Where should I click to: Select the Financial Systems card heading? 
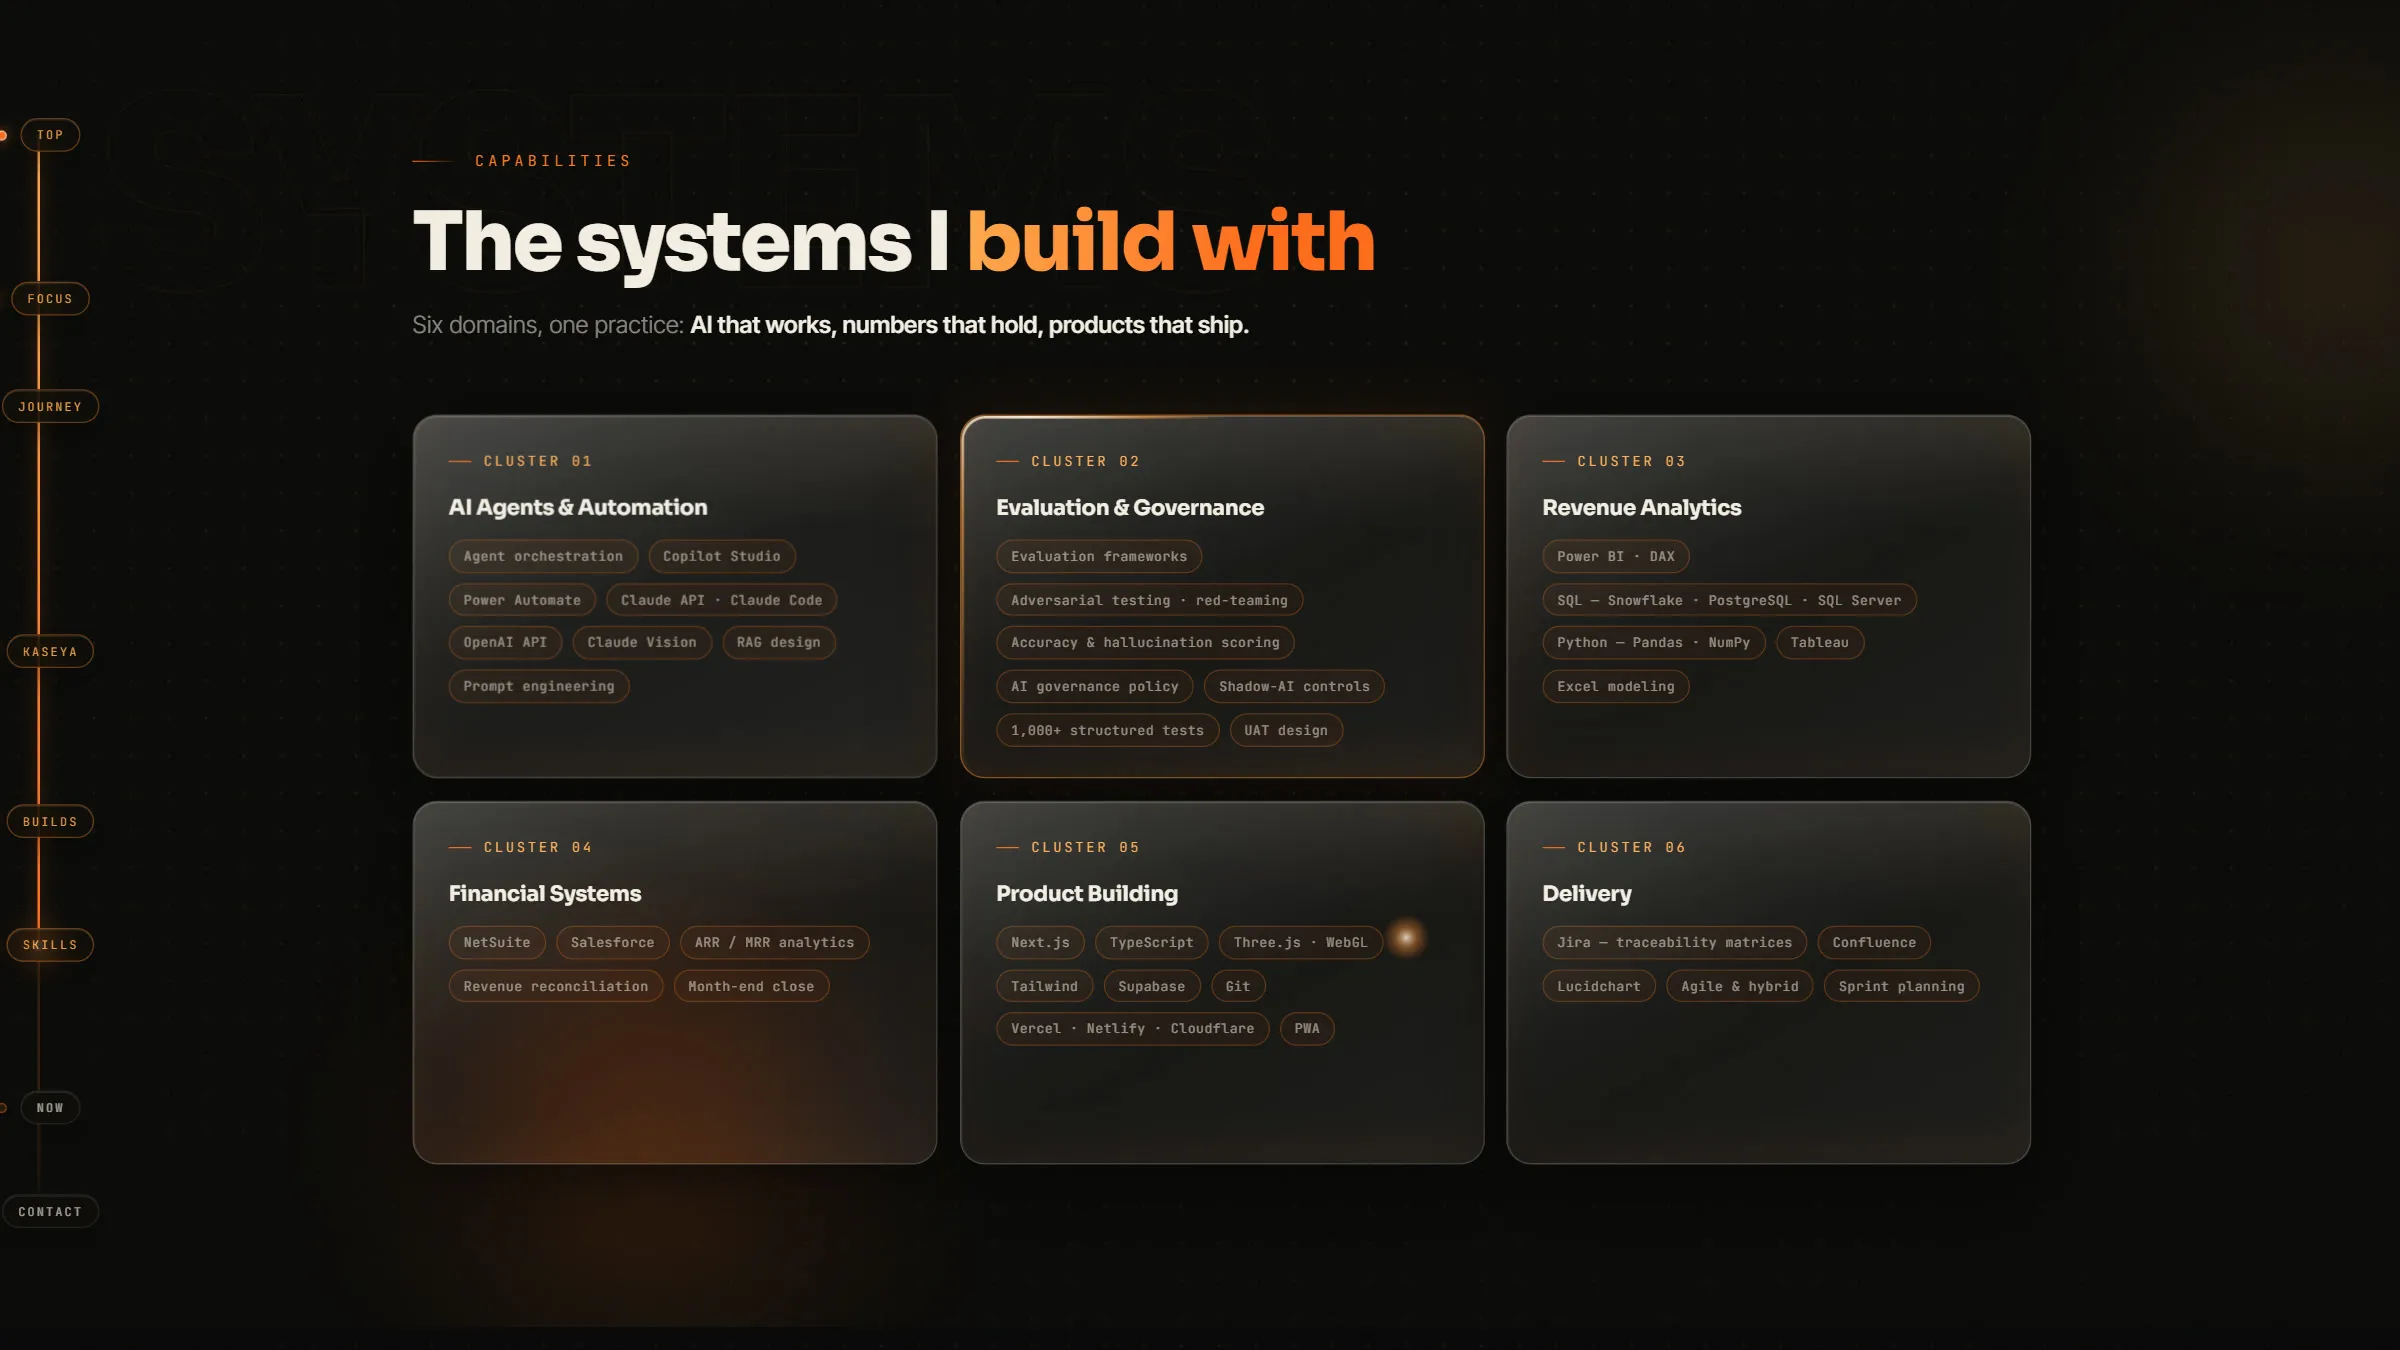(x=545, y=894)
